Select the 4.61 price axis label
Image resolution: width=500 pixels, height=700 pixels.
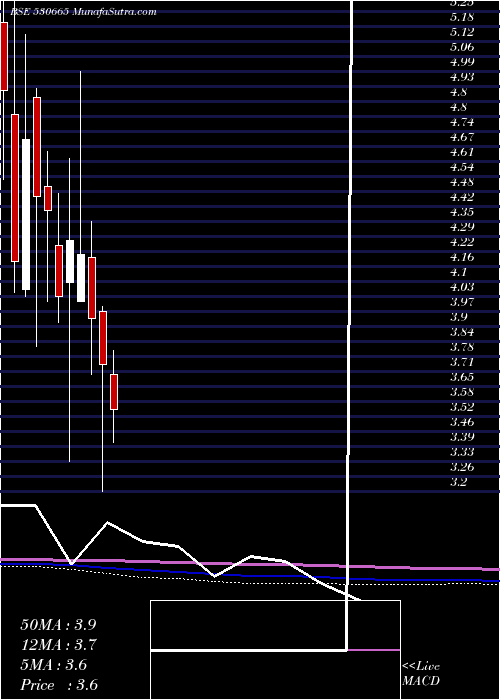[x=462, y=152]
